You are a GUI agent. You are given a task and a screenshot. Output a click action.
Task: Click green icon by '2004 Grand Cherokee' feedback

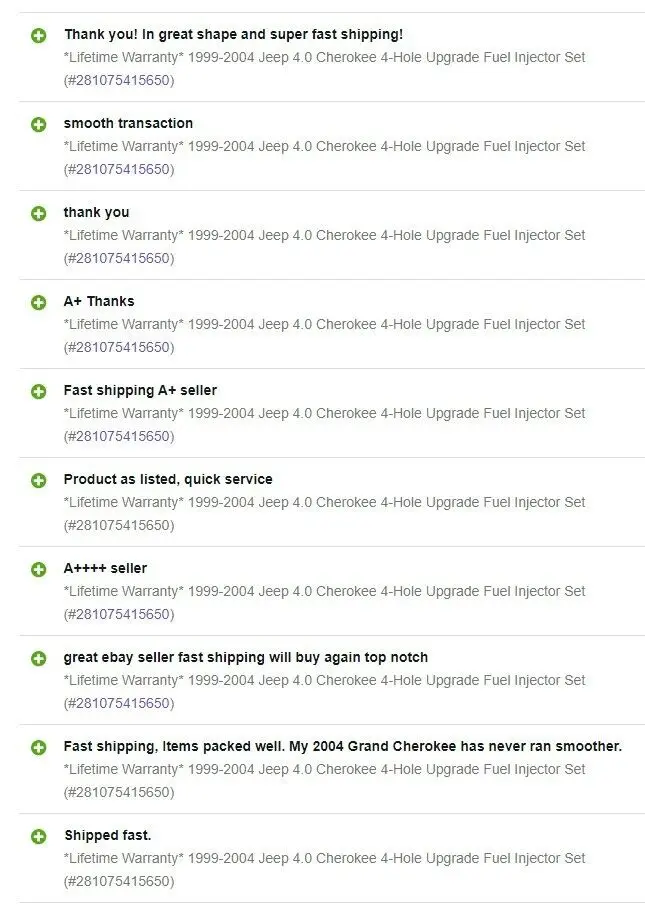38,747
